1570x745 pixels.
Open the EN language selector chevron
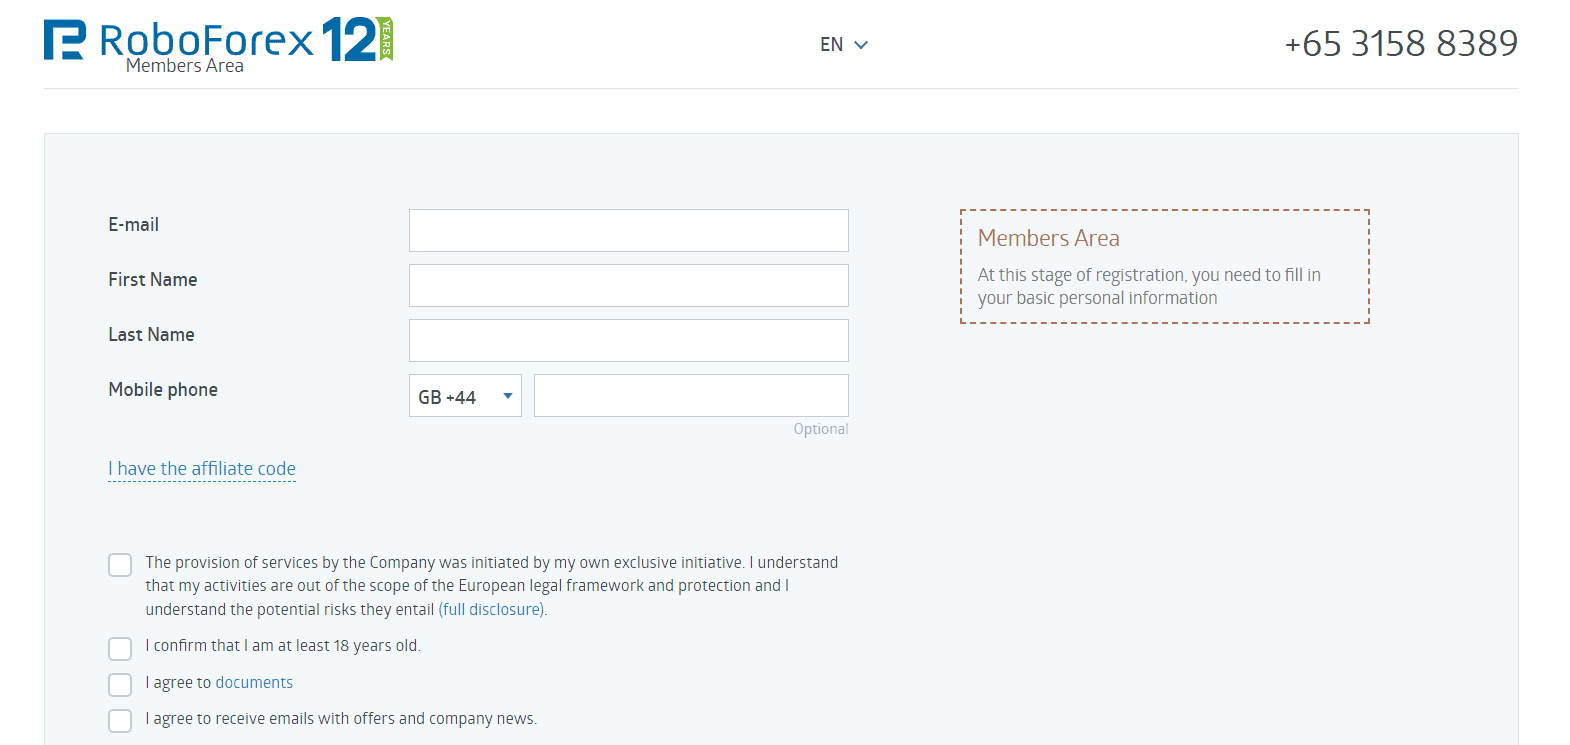[861, 45]
